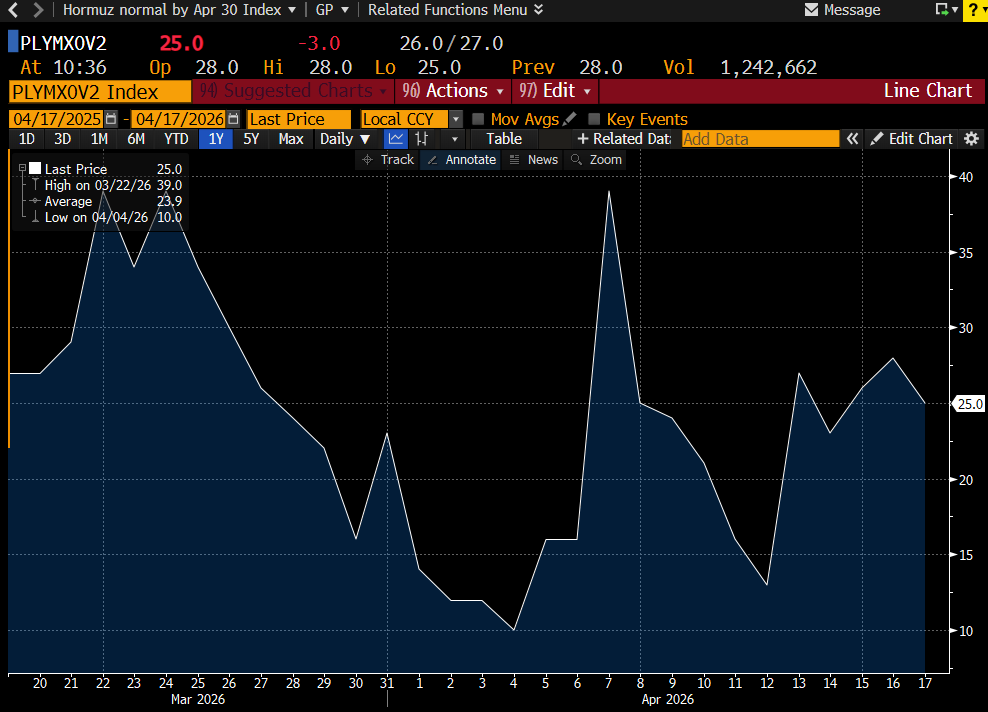Open the Local CCY currency dropdown arrow
The height and width of the screenshot is (712, 988).
456,119
